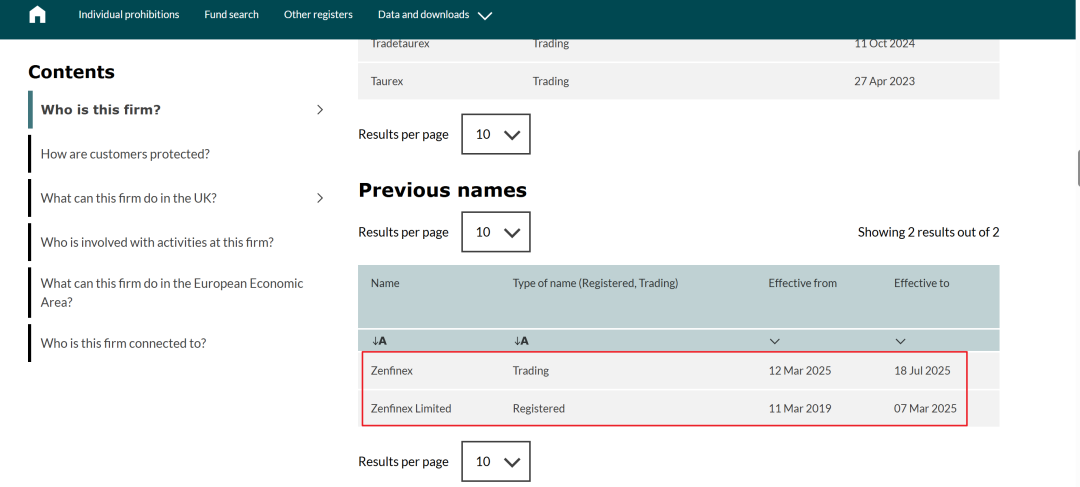This screenshot has width=1080, height=487.
Task: Open Other registers in the top menu
Action: (x=318, y=15)
